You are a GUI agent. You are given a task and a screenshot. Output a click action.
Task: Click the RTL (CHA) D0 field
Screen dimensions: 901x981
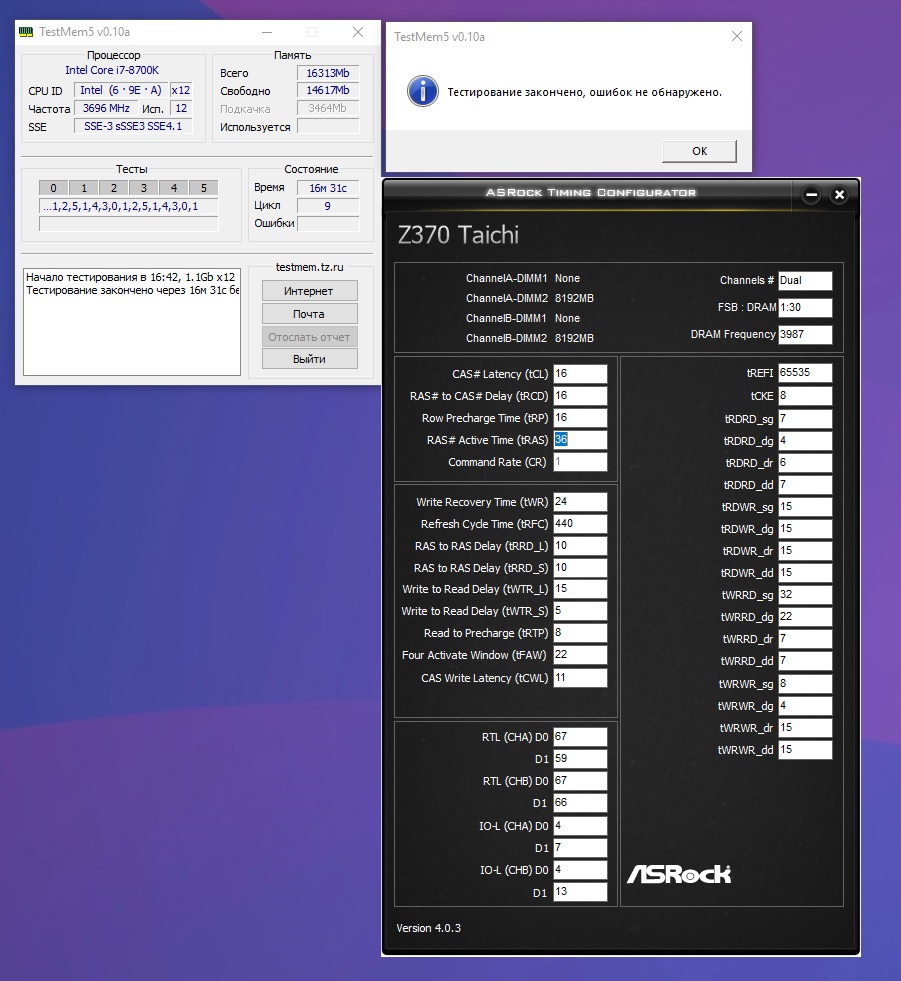580,736
